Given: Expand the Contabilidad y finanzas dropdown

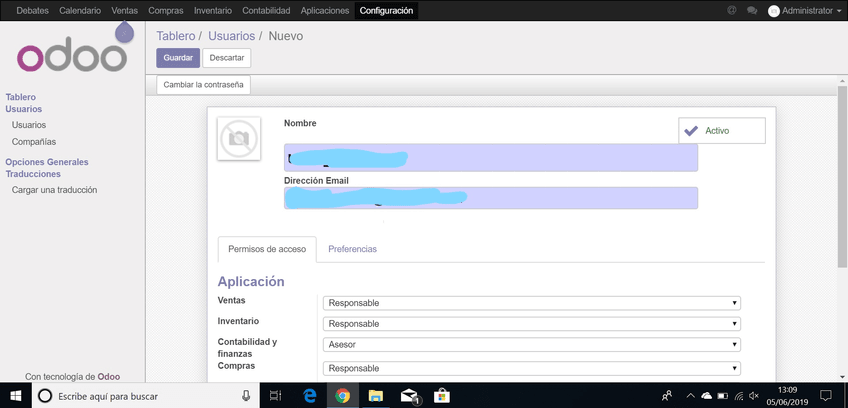Looking at the screenshot, I should [x=531, y=345].
